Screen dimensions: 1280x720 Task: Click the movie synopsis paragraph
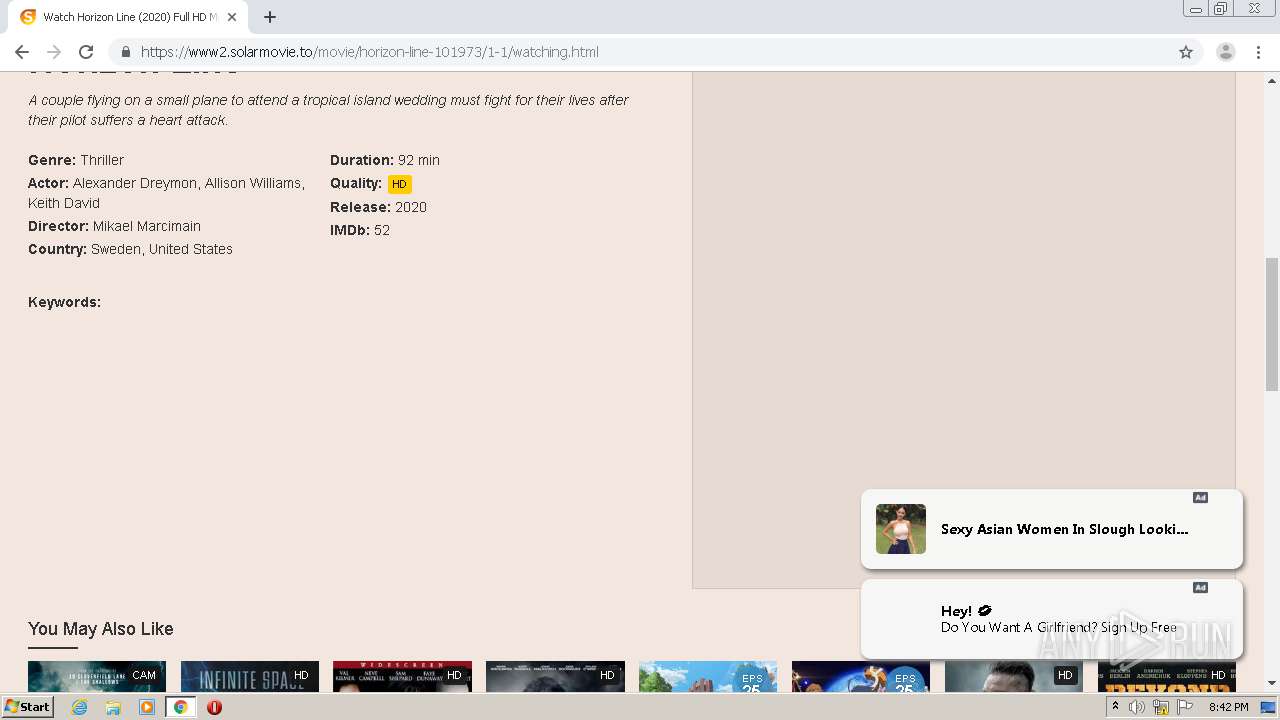tap(328, 110)
